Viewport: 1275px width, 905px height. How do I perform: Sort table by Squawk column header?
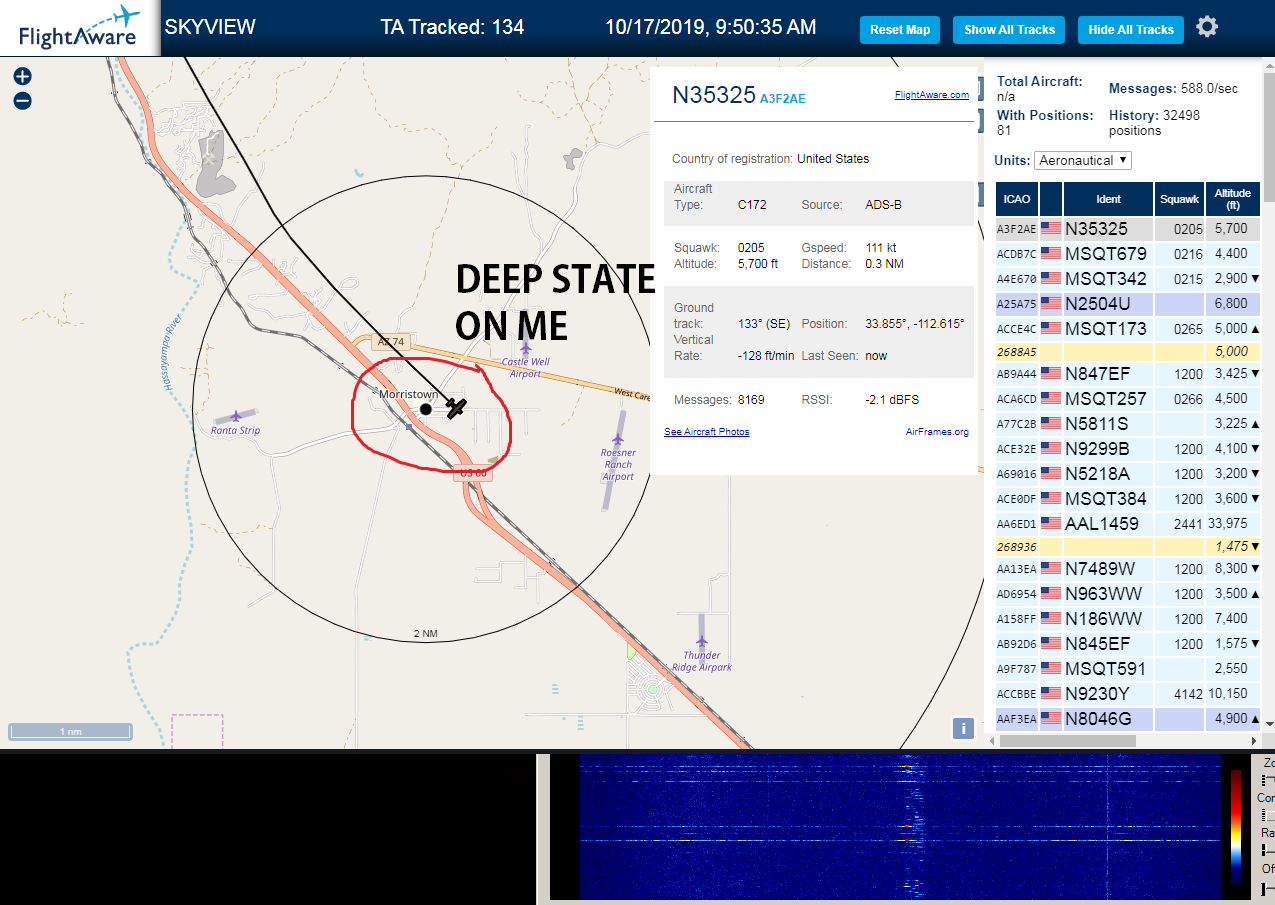tap(1179, 199)
